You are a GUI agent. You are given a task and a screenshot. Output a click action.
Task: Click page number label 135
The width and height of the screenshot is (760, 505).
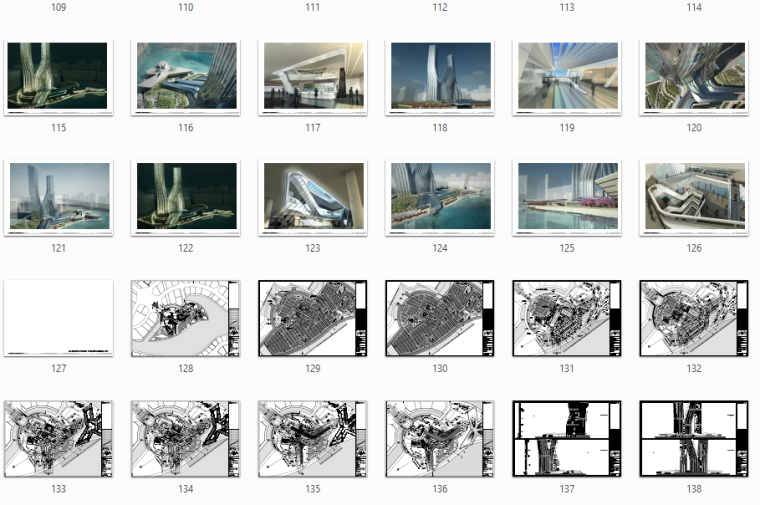(313, 489)
